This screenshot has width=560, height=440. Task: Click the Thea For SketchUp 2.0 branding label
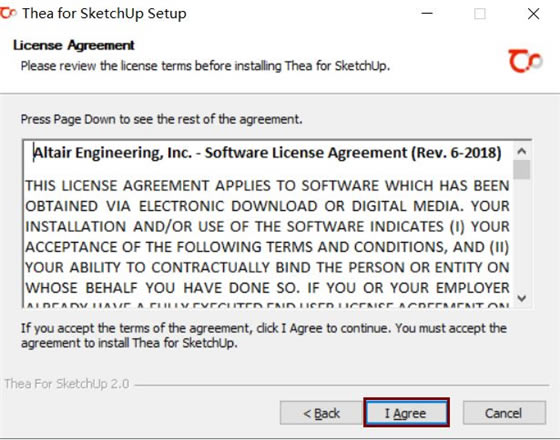coord(67,384)
